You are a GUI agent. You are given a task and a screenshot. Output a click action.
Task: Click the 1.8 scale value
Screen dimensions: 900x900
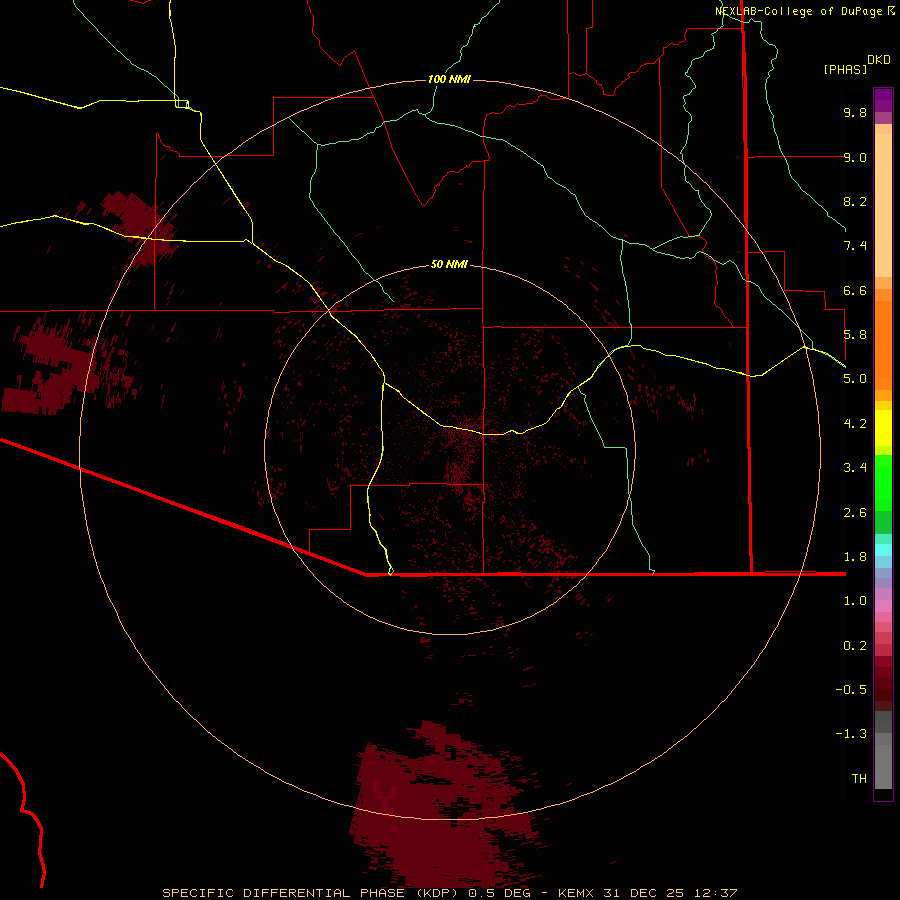point(855,557)
